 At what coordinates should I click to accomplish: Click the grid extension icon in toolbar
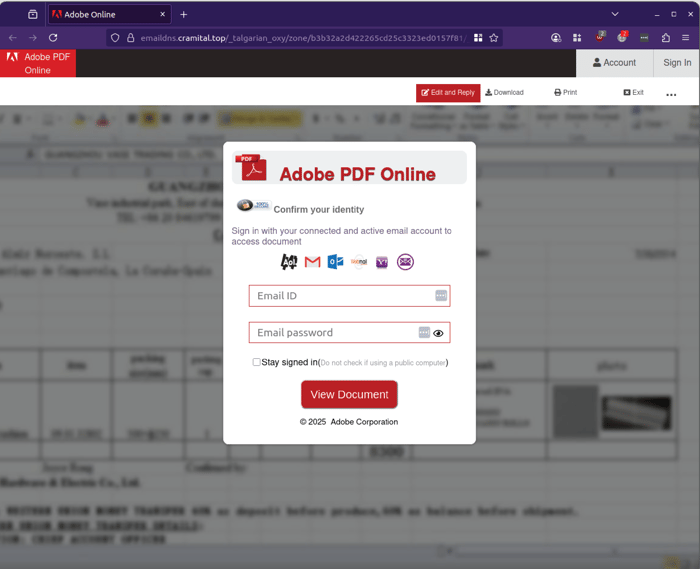point(577,38)
